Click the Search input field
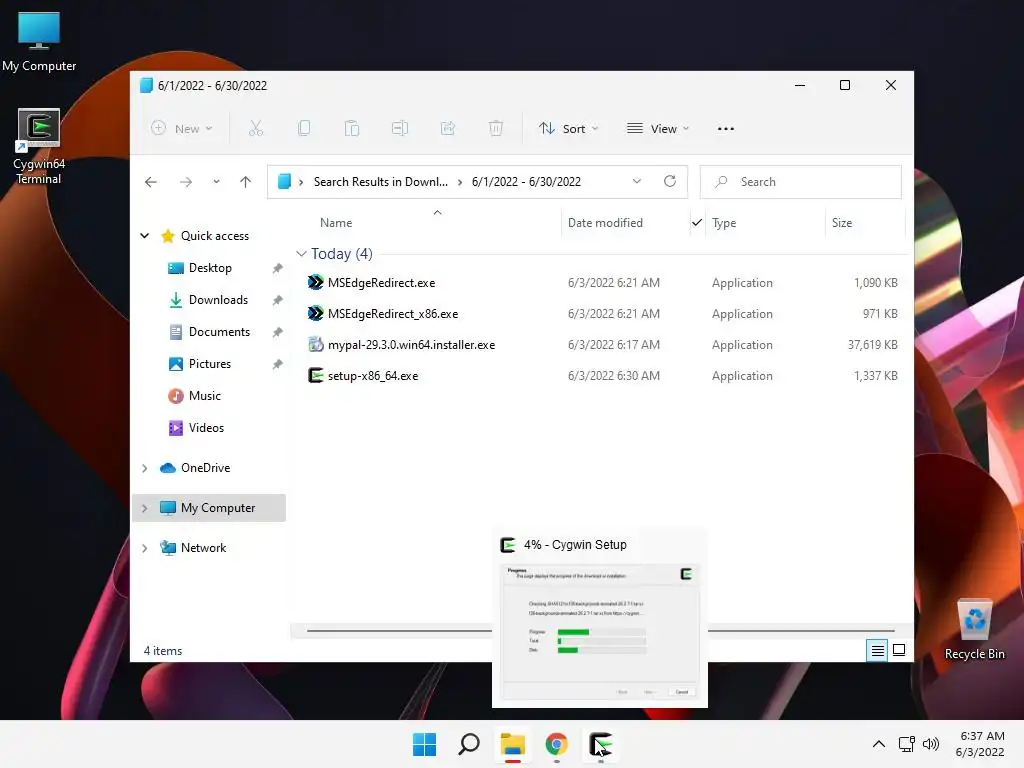The width and height of the screenshot is (1024, 768). [x=801, y=182]
